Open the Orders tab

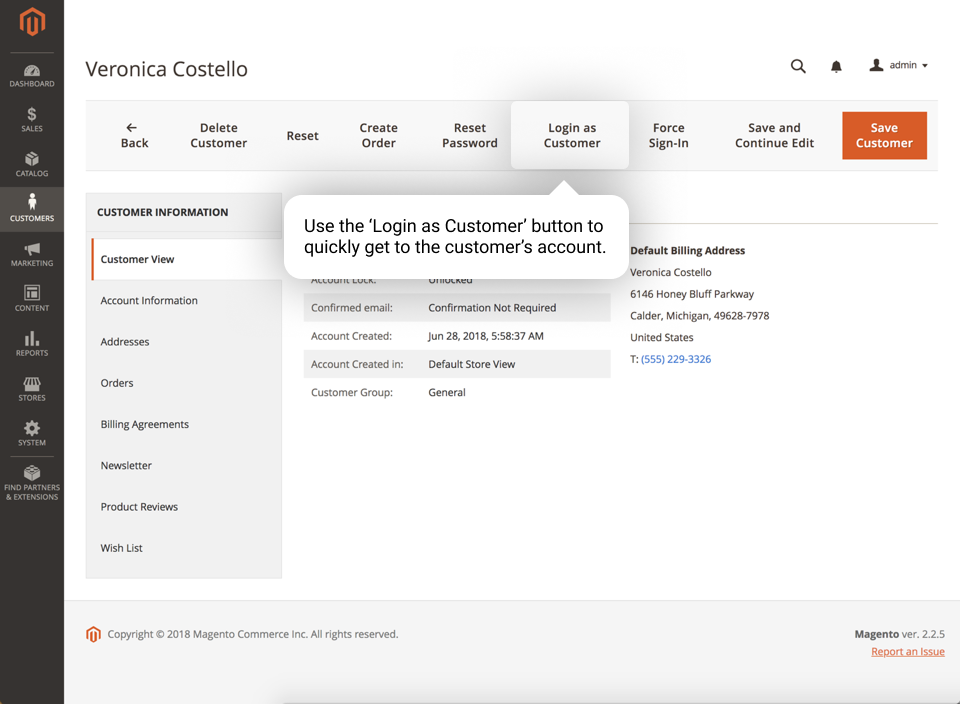point(115,383)
